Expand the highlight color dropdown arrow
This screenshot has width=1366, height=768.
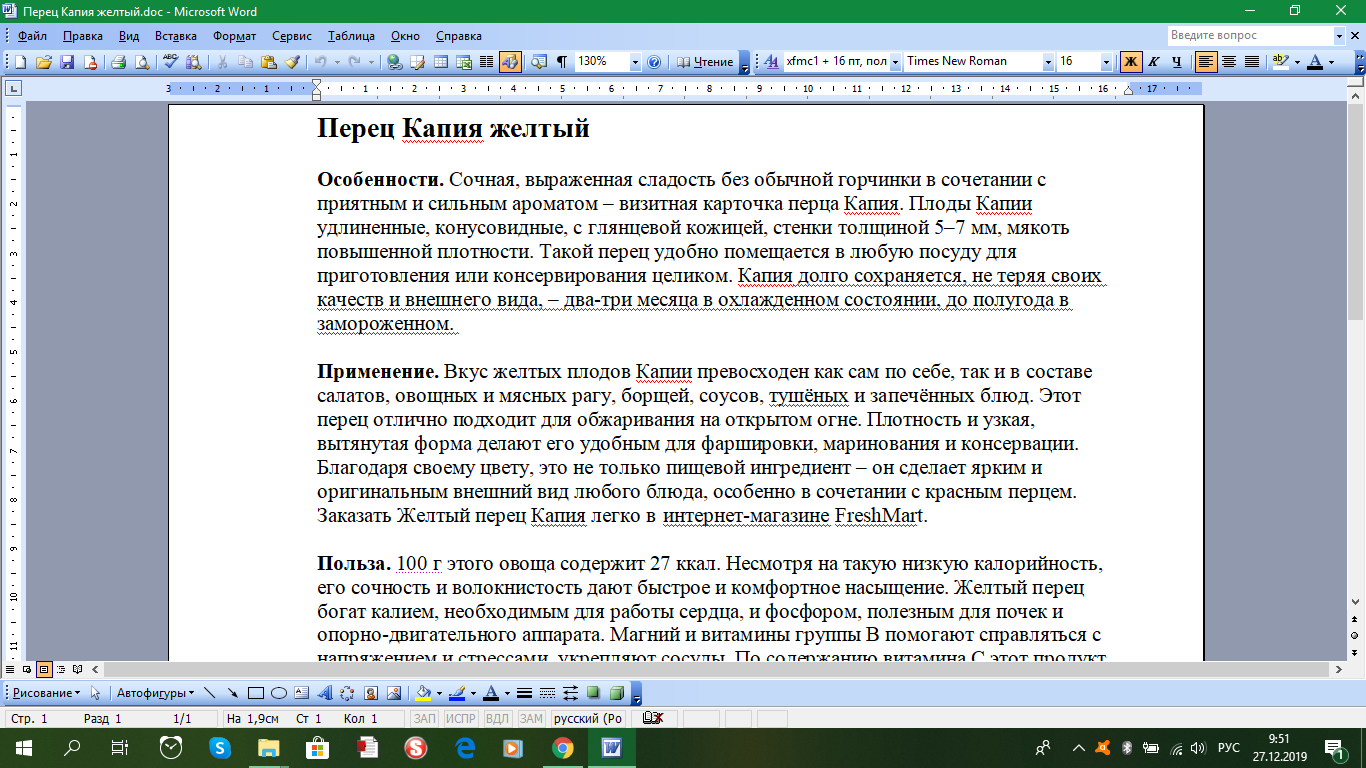(1296, 61)
